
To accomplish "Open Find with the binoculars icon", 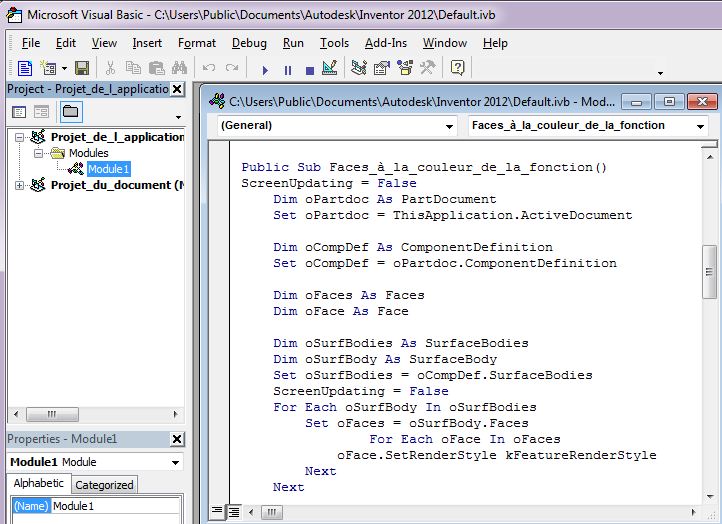I will click(x=179, y=69).
